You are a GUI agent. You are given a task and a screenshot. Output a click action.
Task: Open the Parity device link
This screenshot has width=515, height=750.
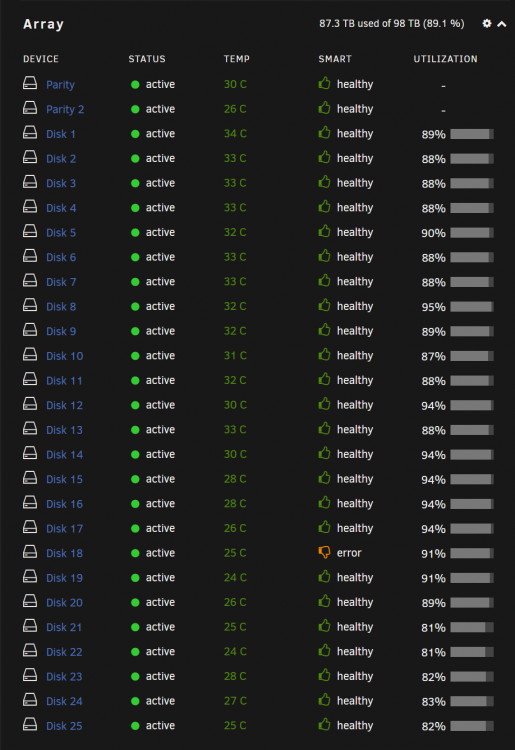[60, 85]
